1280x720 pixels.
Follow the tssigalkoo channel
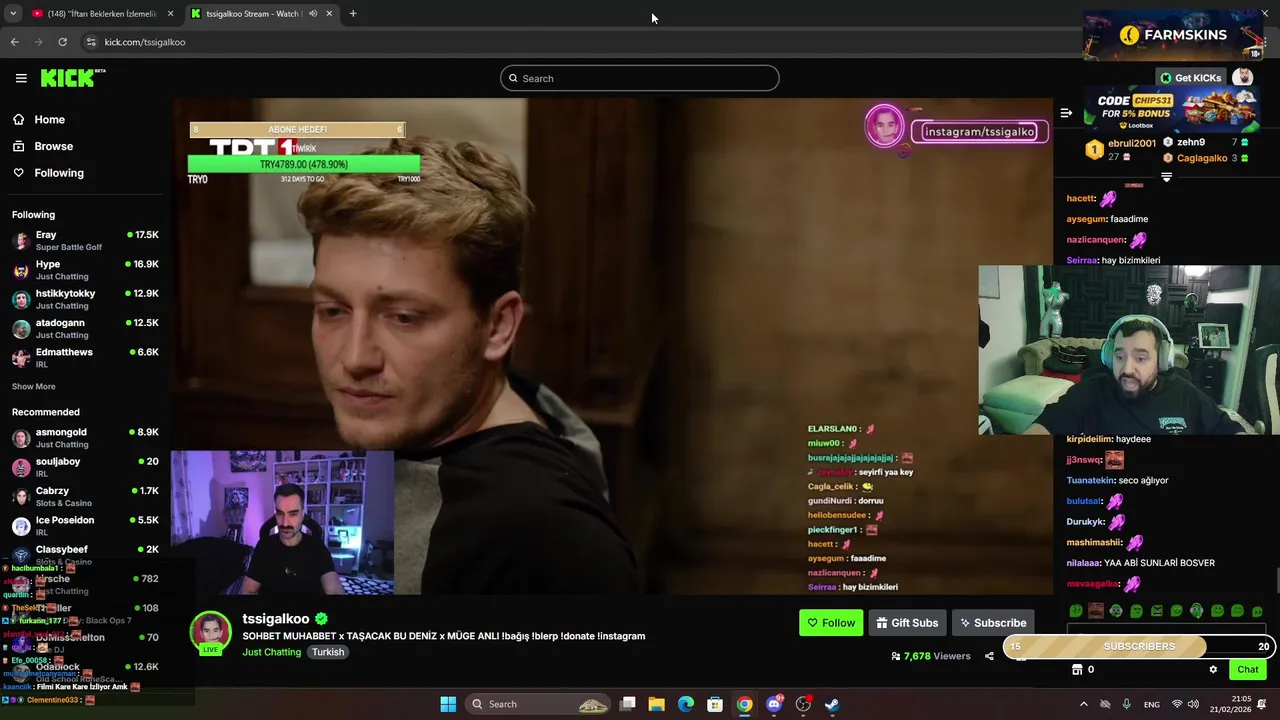pos(831,623)
